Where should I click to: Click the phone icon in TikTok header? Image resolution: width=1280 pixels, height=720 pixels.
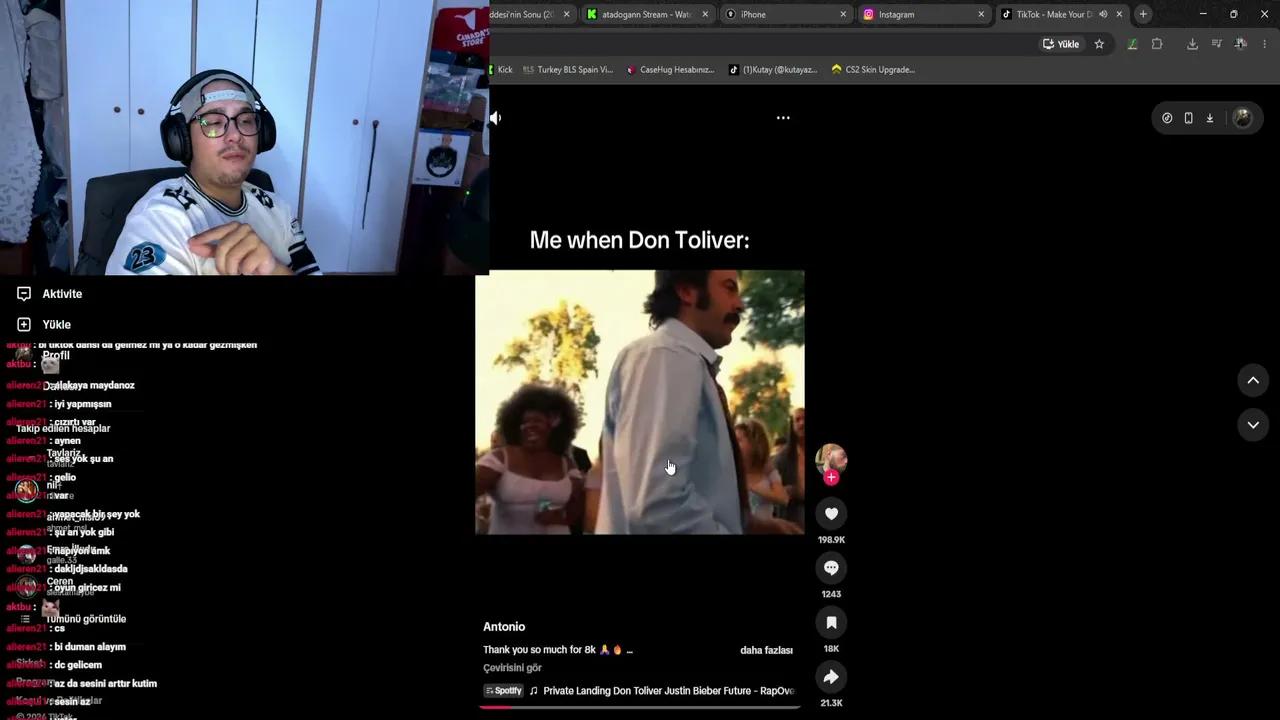click(1188, 118)
